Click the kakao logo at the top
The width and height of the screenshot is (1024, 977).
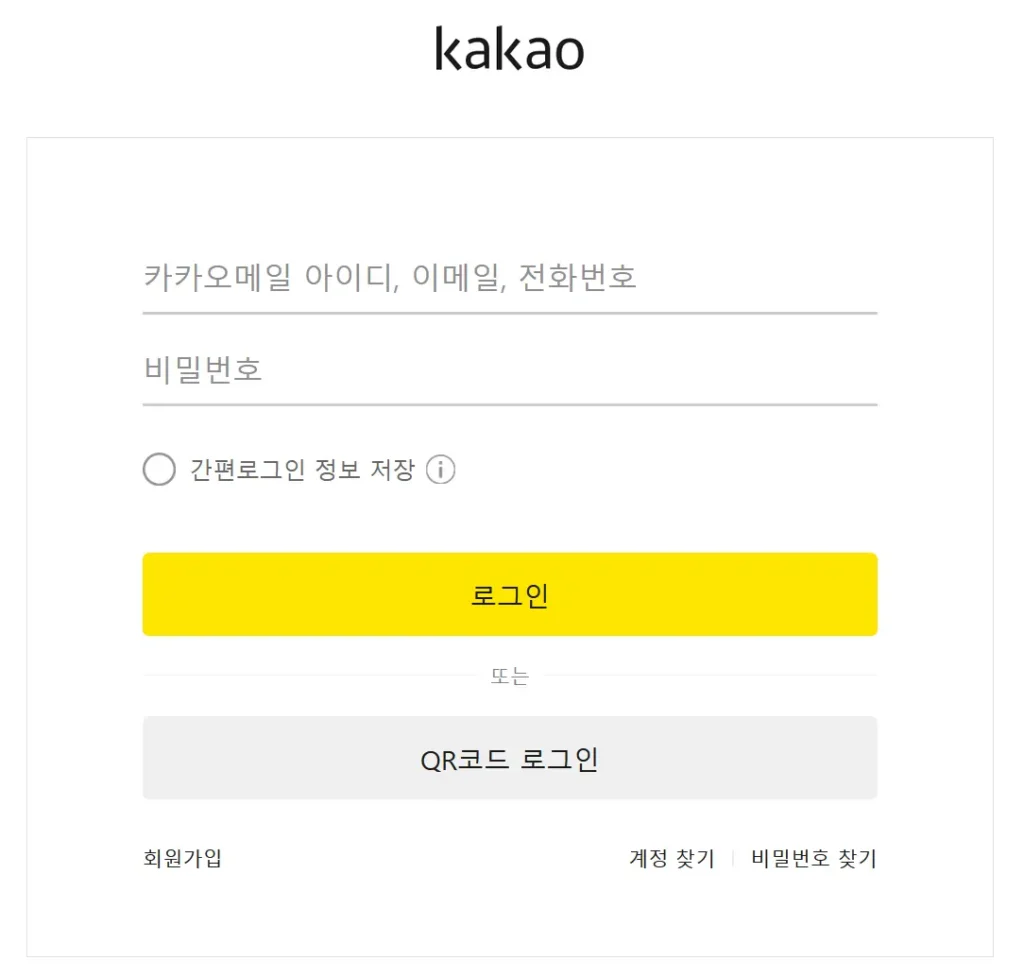pos(511,48)
